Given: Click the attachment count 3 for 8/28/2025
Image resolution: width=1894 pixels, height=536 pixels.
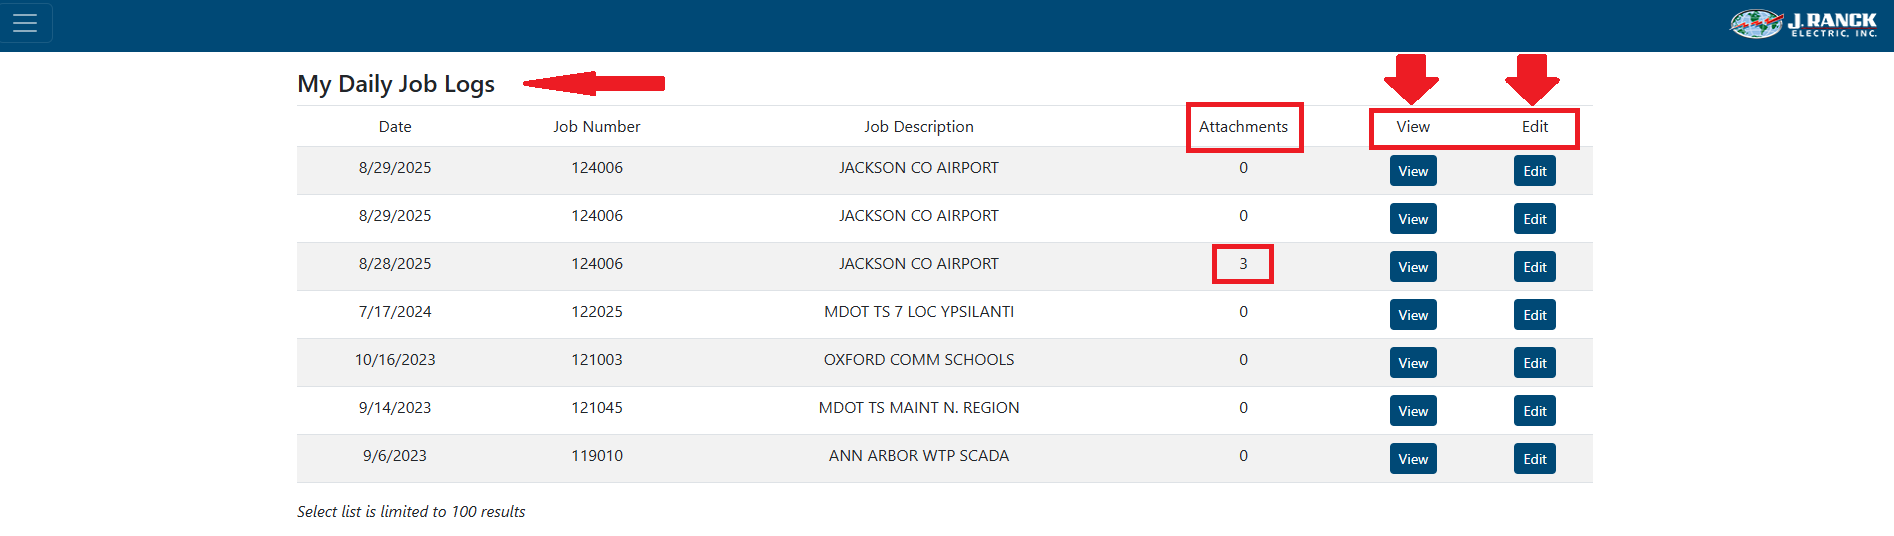Looking at the screenshot, I should 1243,264.
